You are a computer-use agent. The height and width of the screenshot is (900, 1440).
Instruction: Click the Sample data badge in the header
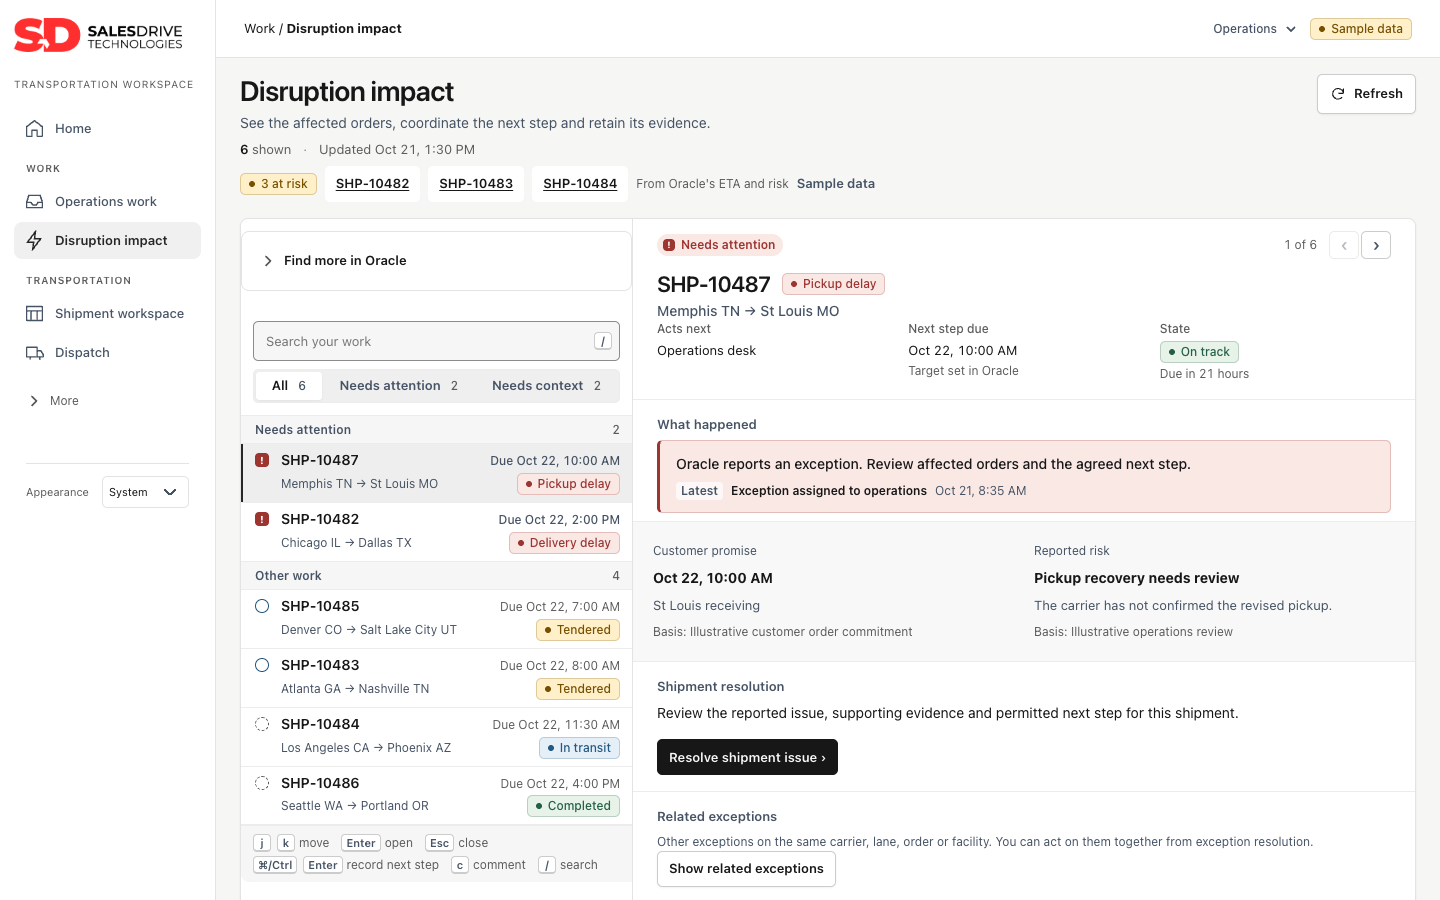1361,29
